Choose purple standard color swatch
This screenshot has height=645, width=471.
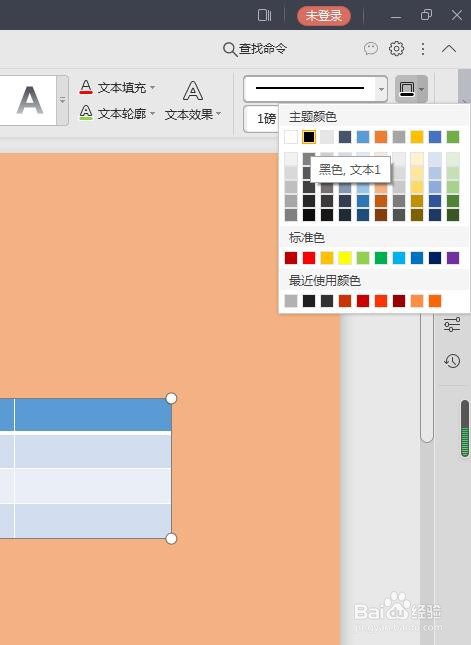[453, 258]
